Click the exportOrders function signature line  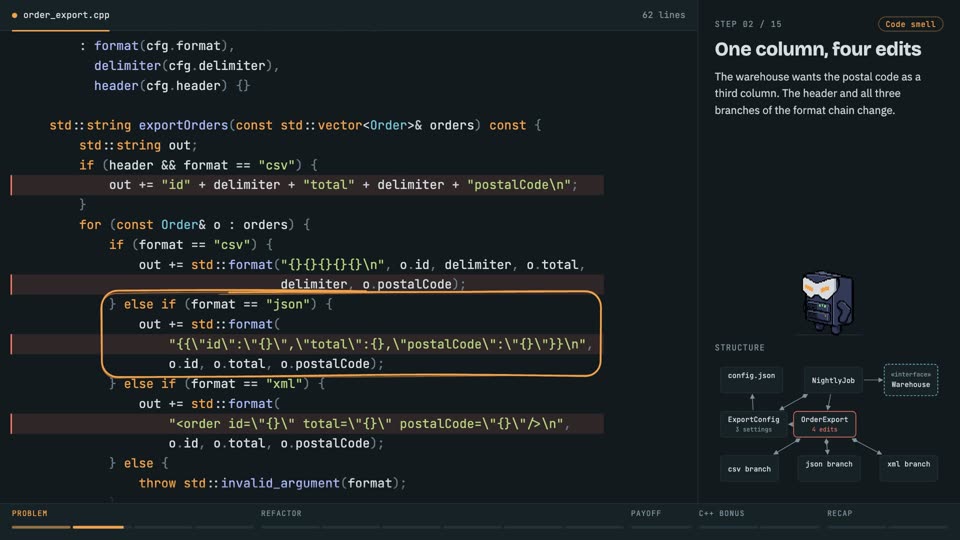295,125
